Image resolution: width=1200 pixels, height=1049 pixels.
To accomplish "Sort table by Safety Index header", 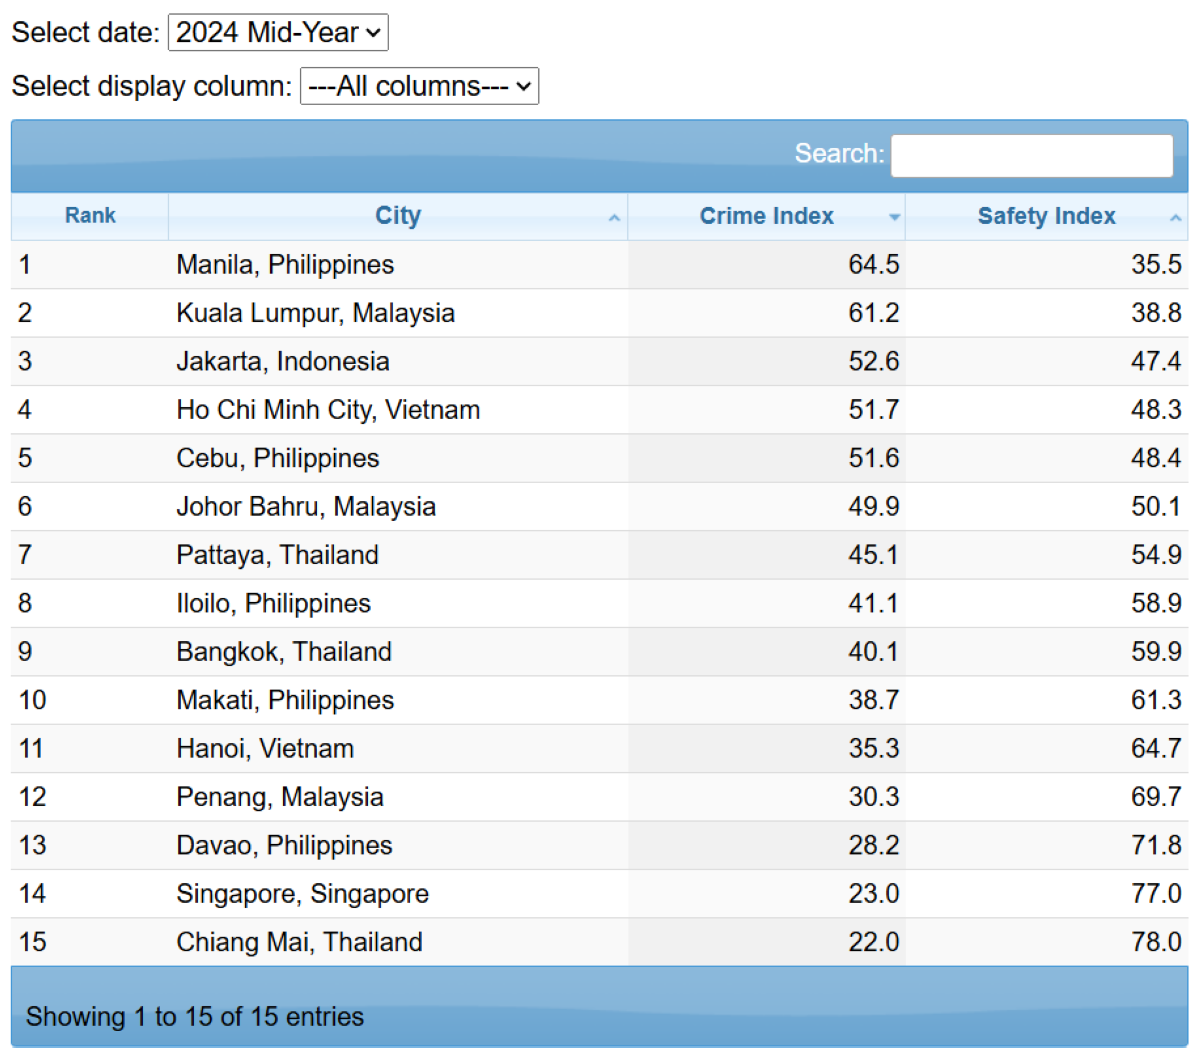I will [1046, 216].
